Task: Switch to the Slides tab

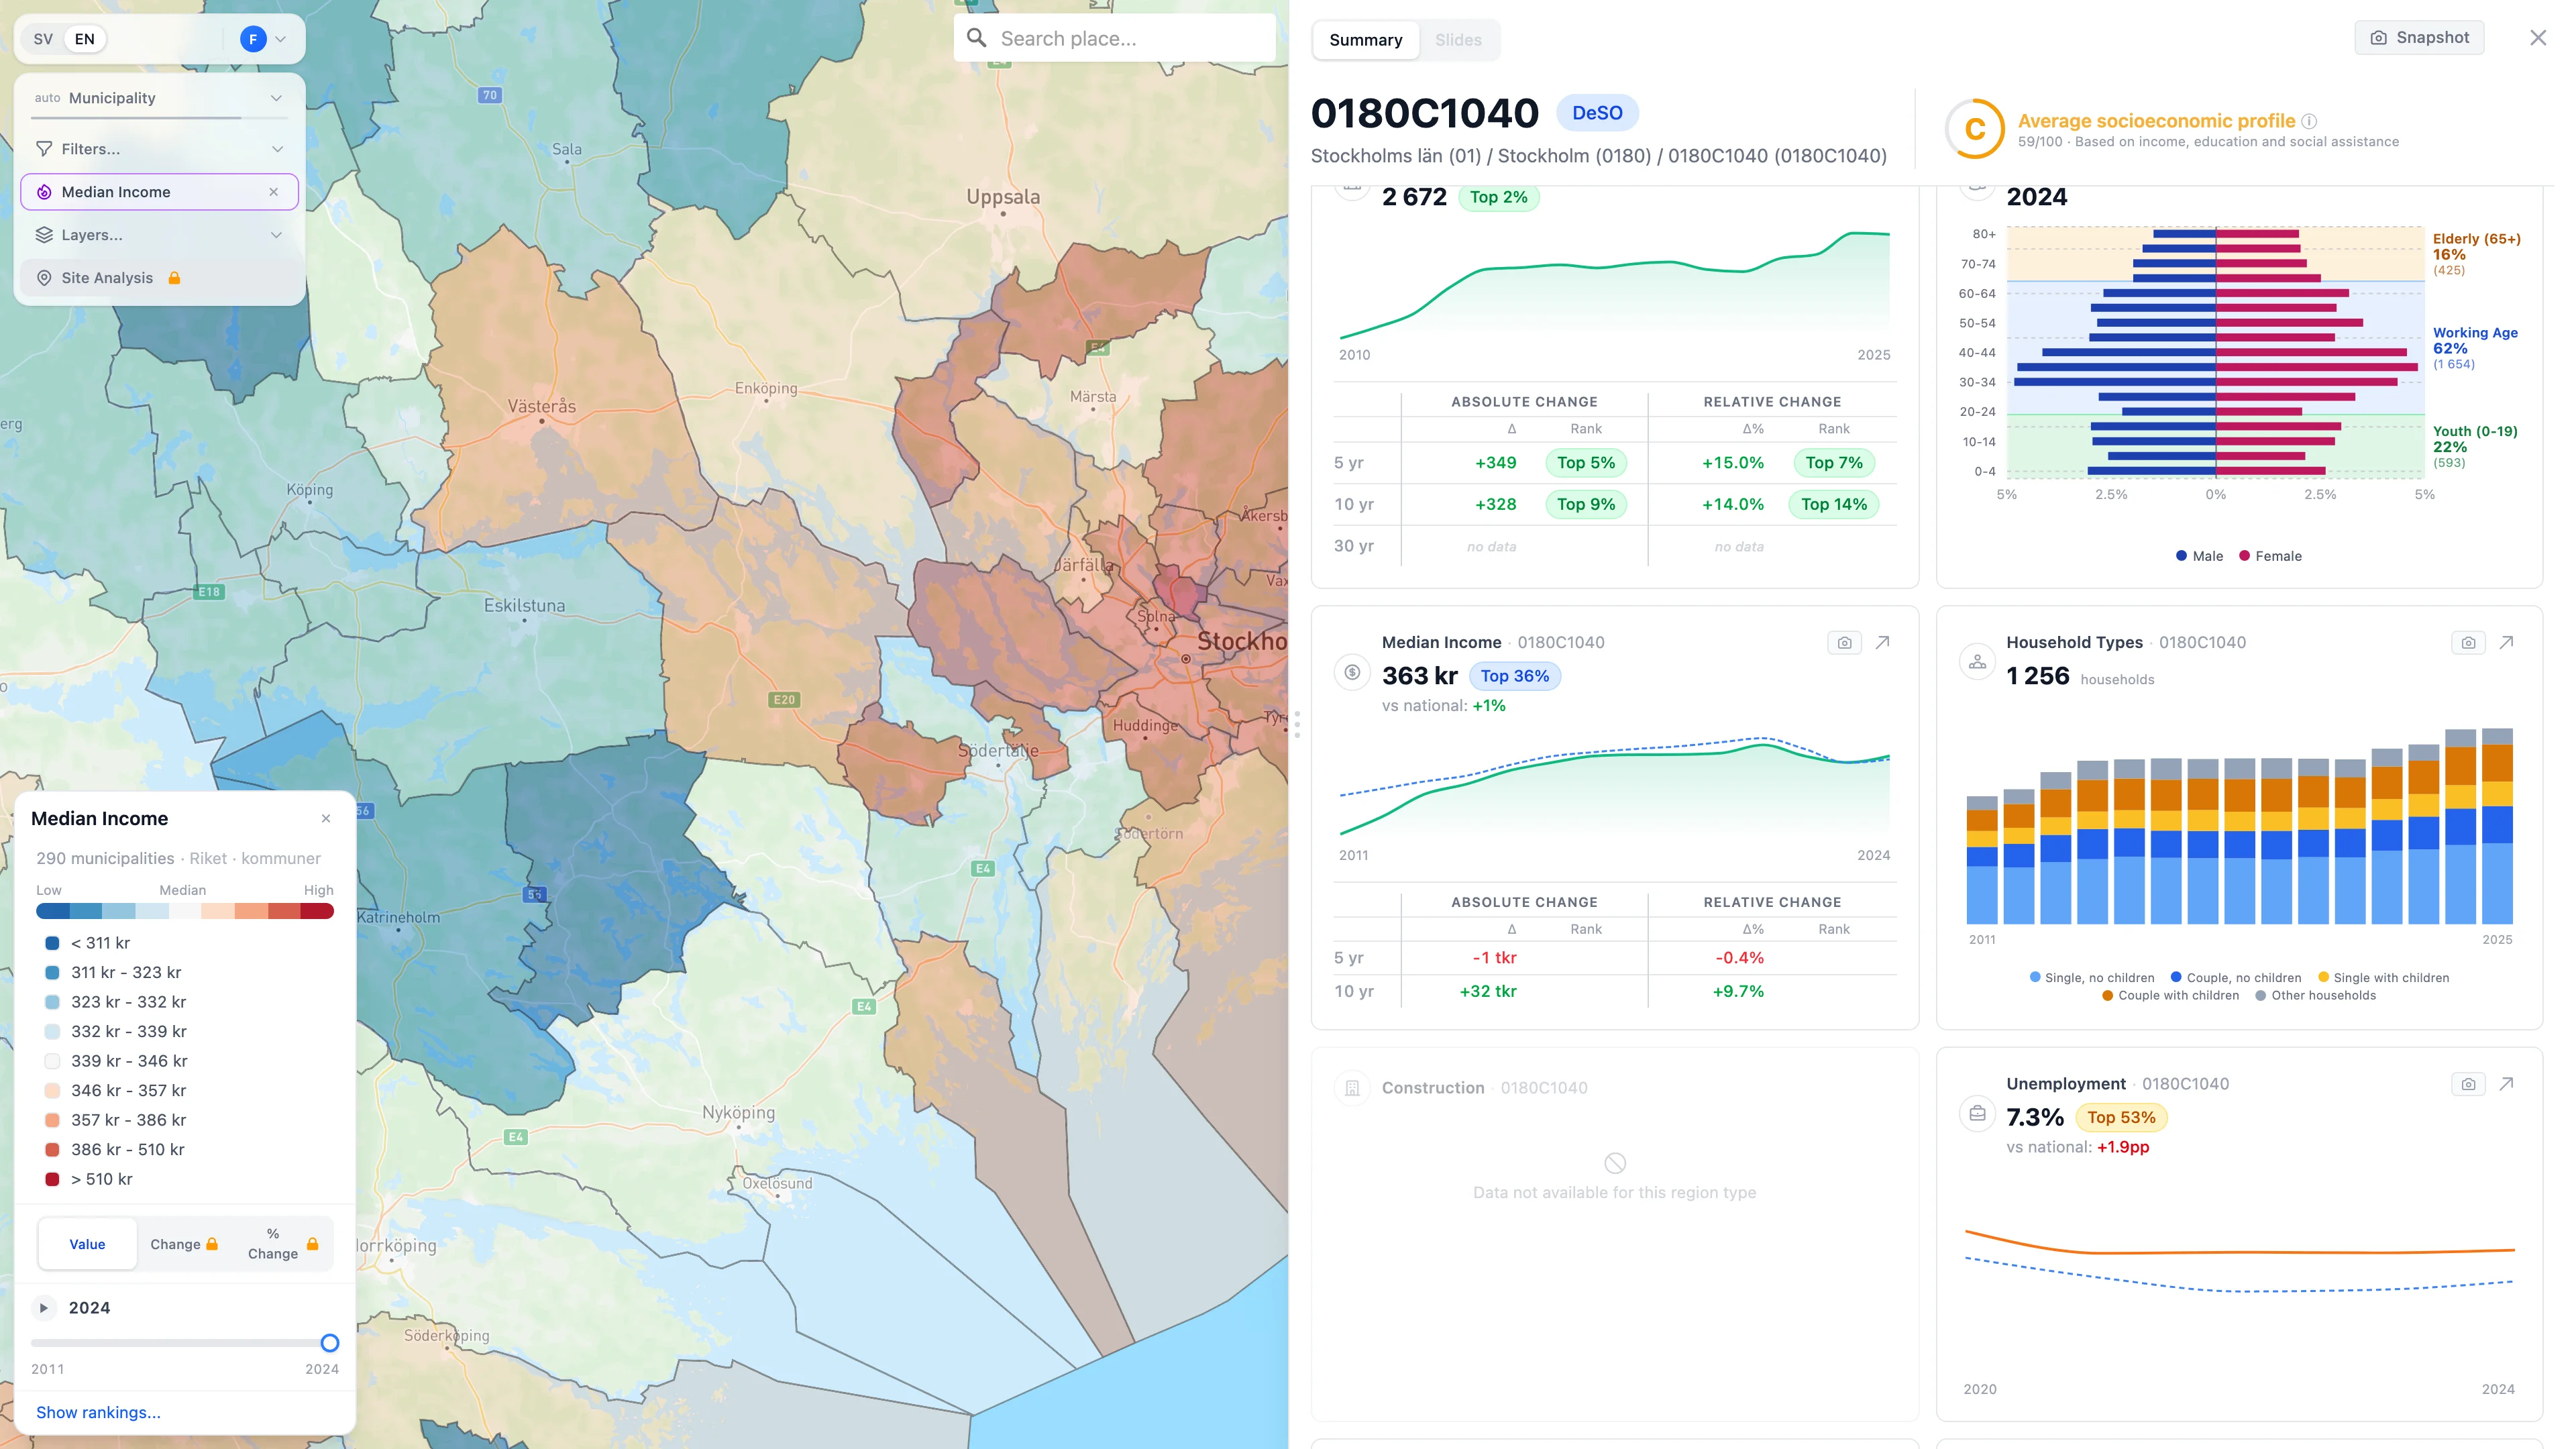Action: point(1458,39)
